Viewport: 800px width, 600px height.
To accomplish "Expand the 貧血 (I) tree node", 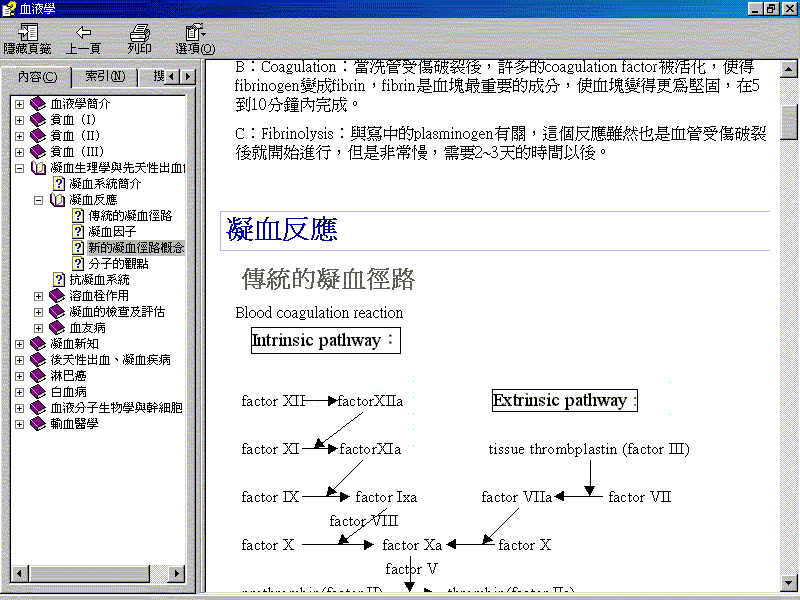I will [x=20, y=120].
